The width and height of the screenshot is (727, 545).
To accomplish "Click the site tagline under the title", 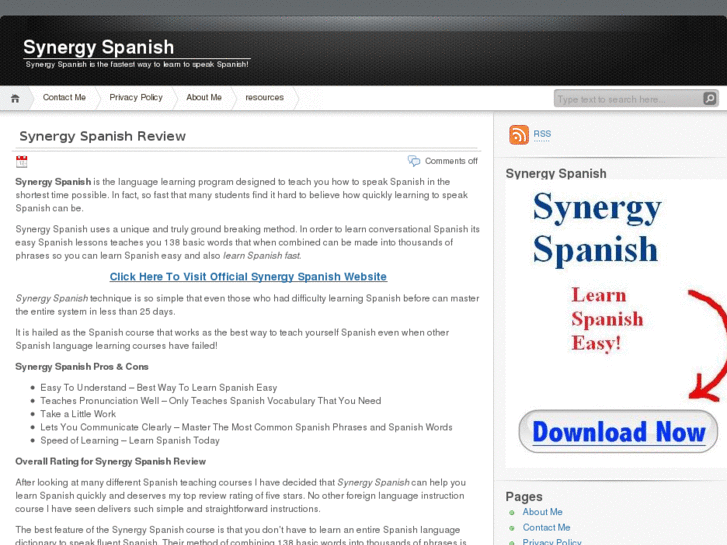I will point(137,64).
